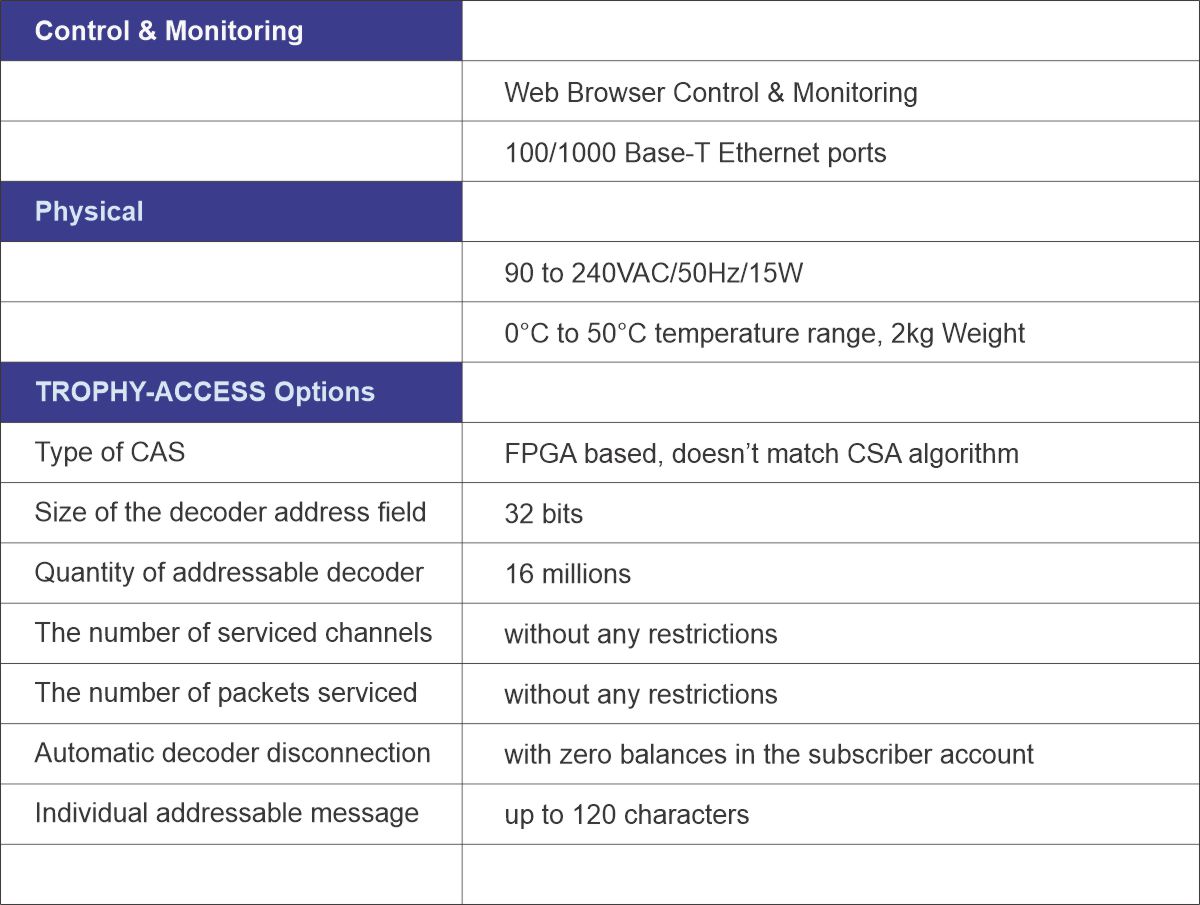This screenshot has height=905, width=1200.
Task: Select the Physical section header
Action: (x=89, y=212)
